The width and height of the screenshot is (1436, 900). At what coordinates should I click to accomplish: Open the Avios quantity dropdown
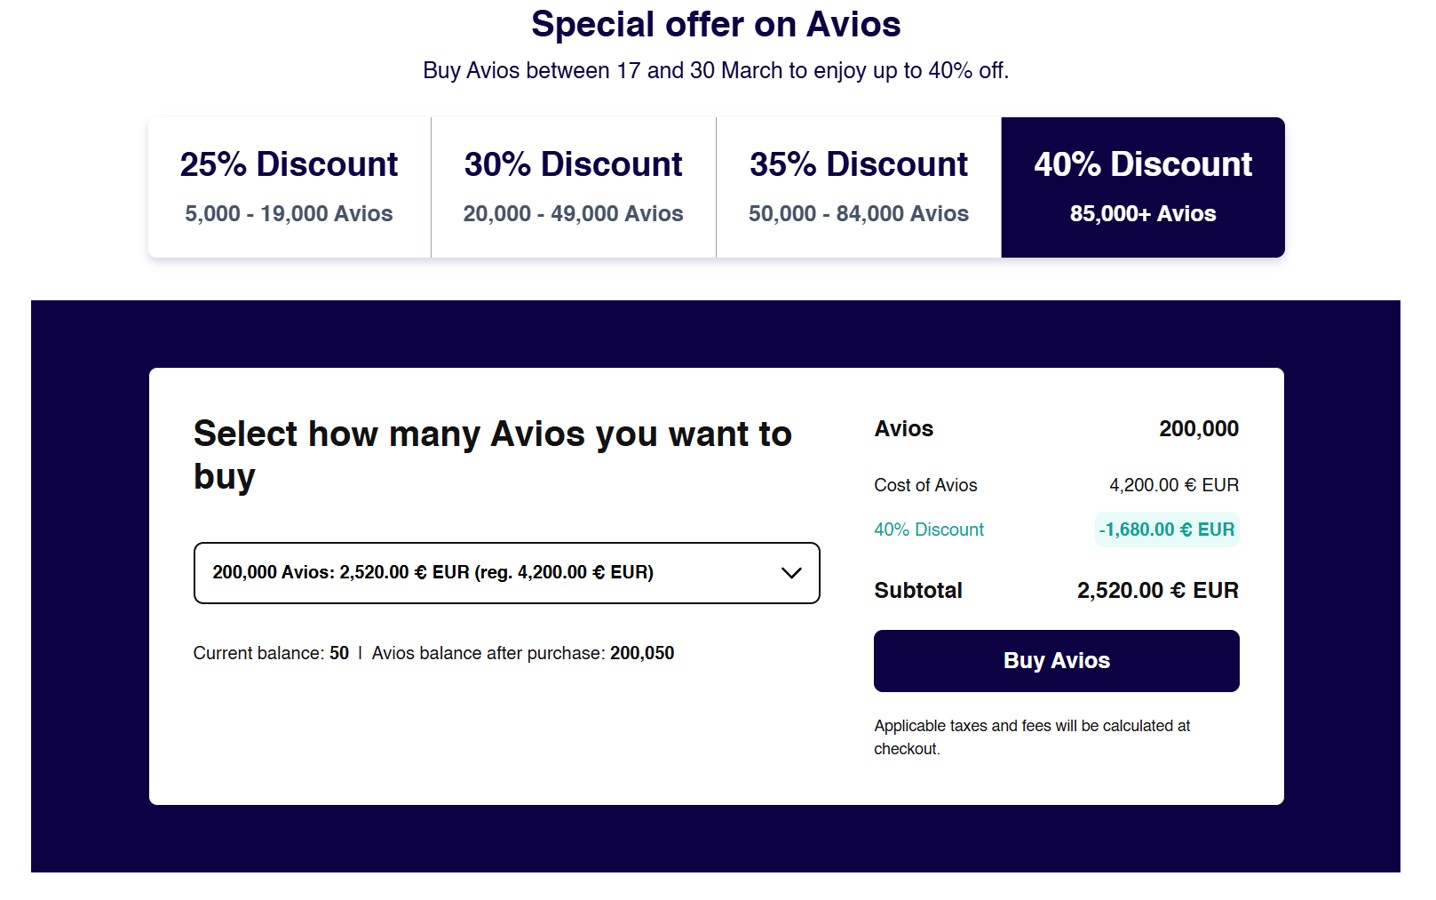[x=506, y=573]
